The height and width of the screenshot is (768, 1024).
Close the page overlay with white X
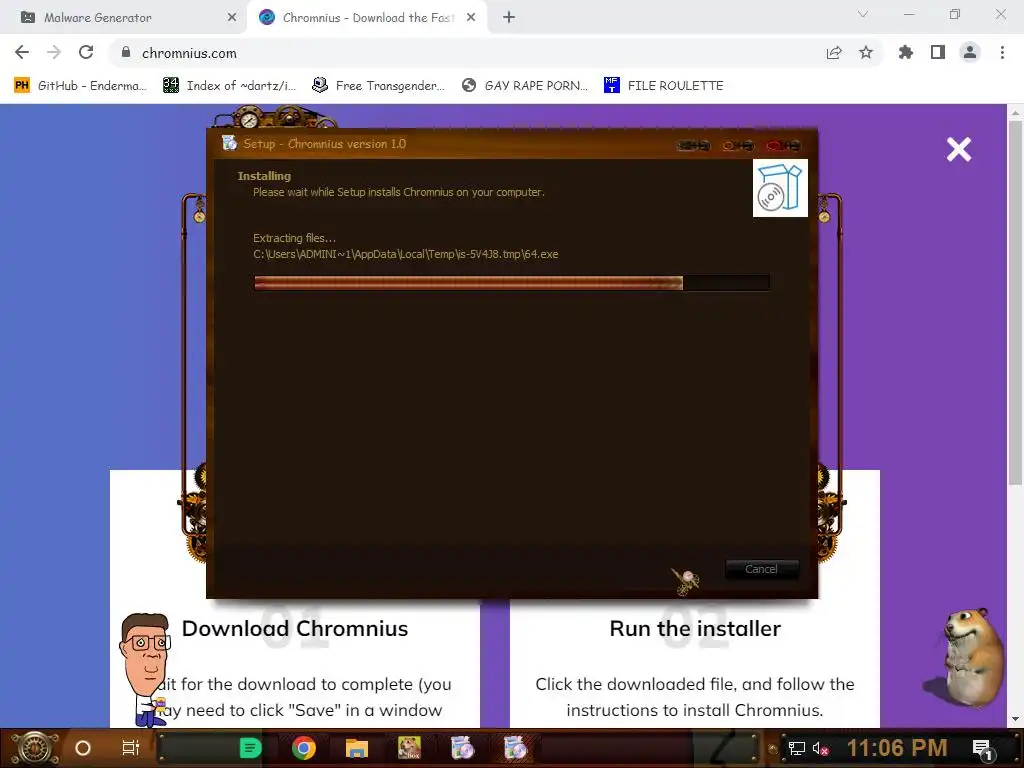[x=959, y=150]
